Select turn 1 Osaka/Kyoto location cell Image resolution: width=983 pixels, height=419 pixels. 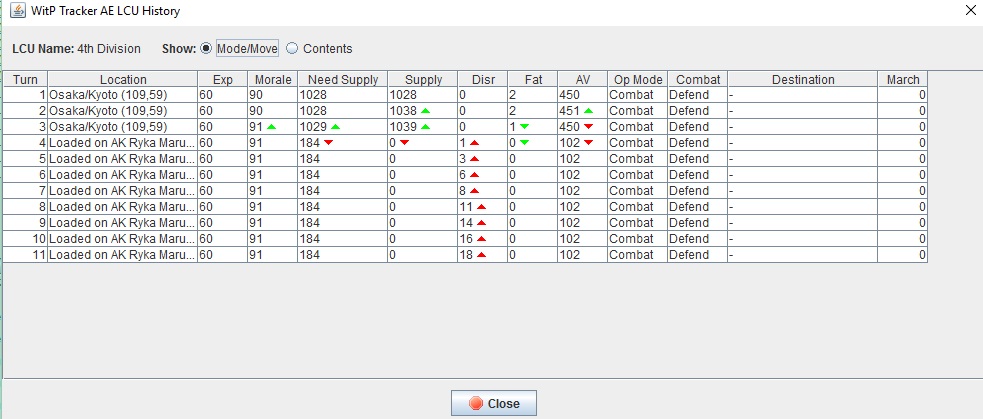[x=123, y=95]
